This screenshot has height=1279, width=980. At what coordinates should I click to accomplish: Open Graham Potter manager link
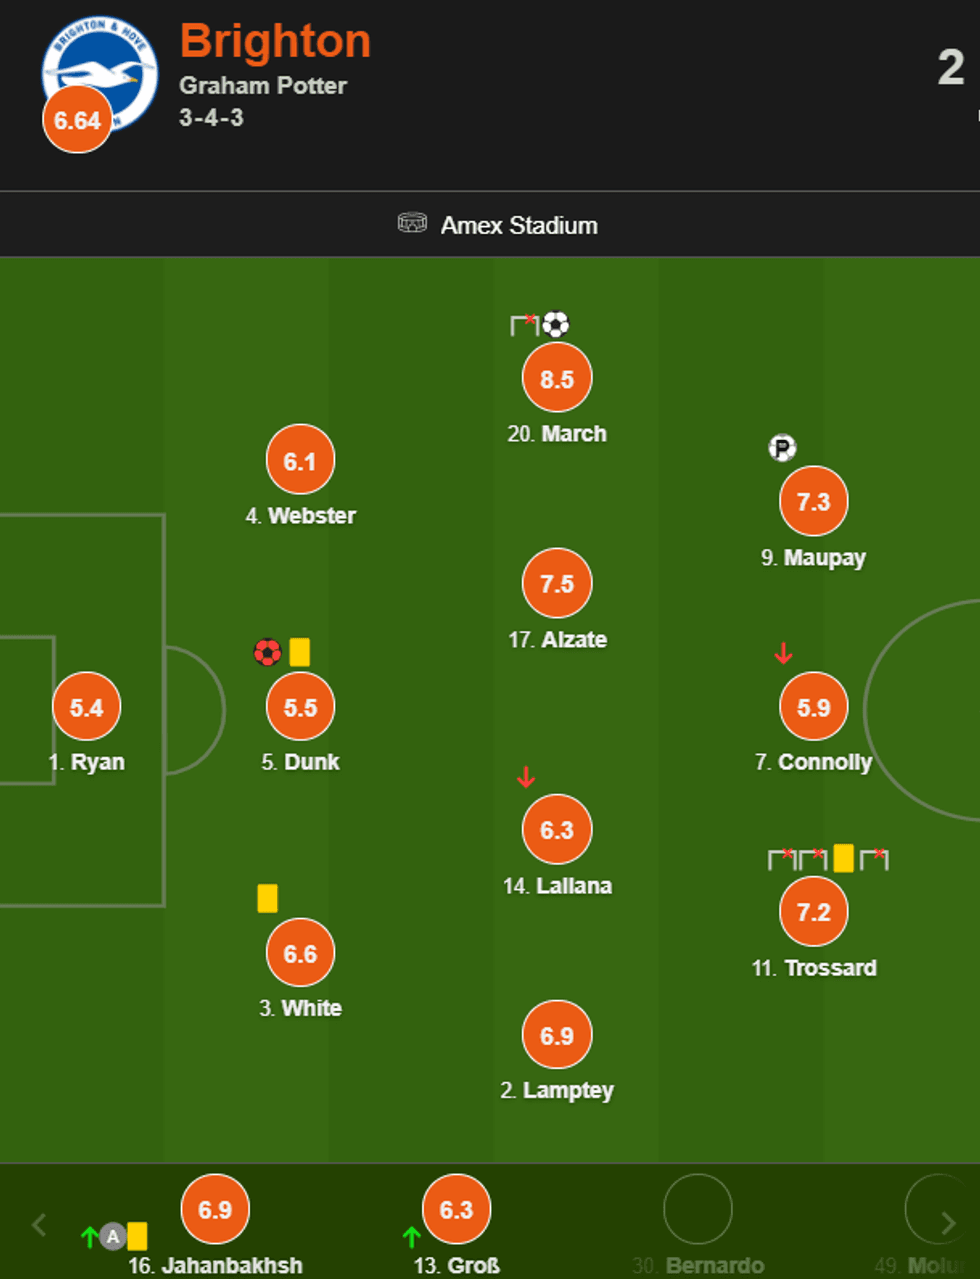point(263,86)
